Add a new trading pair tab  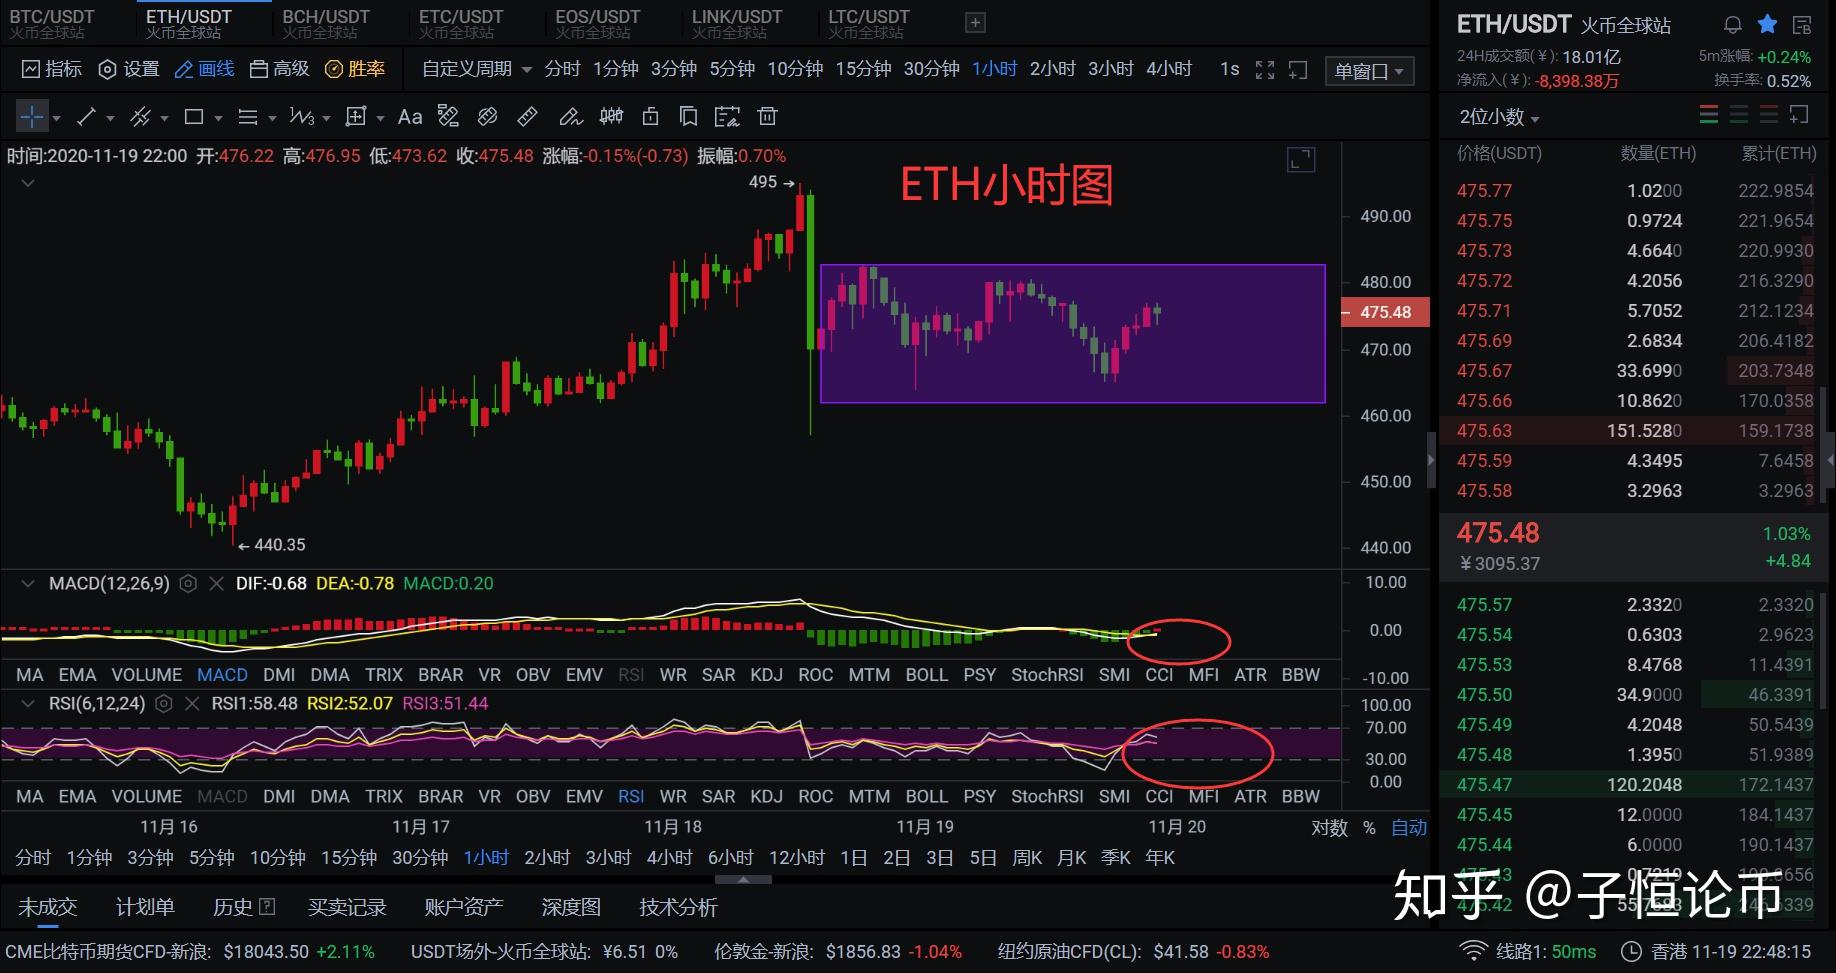[x=975, y=23]
